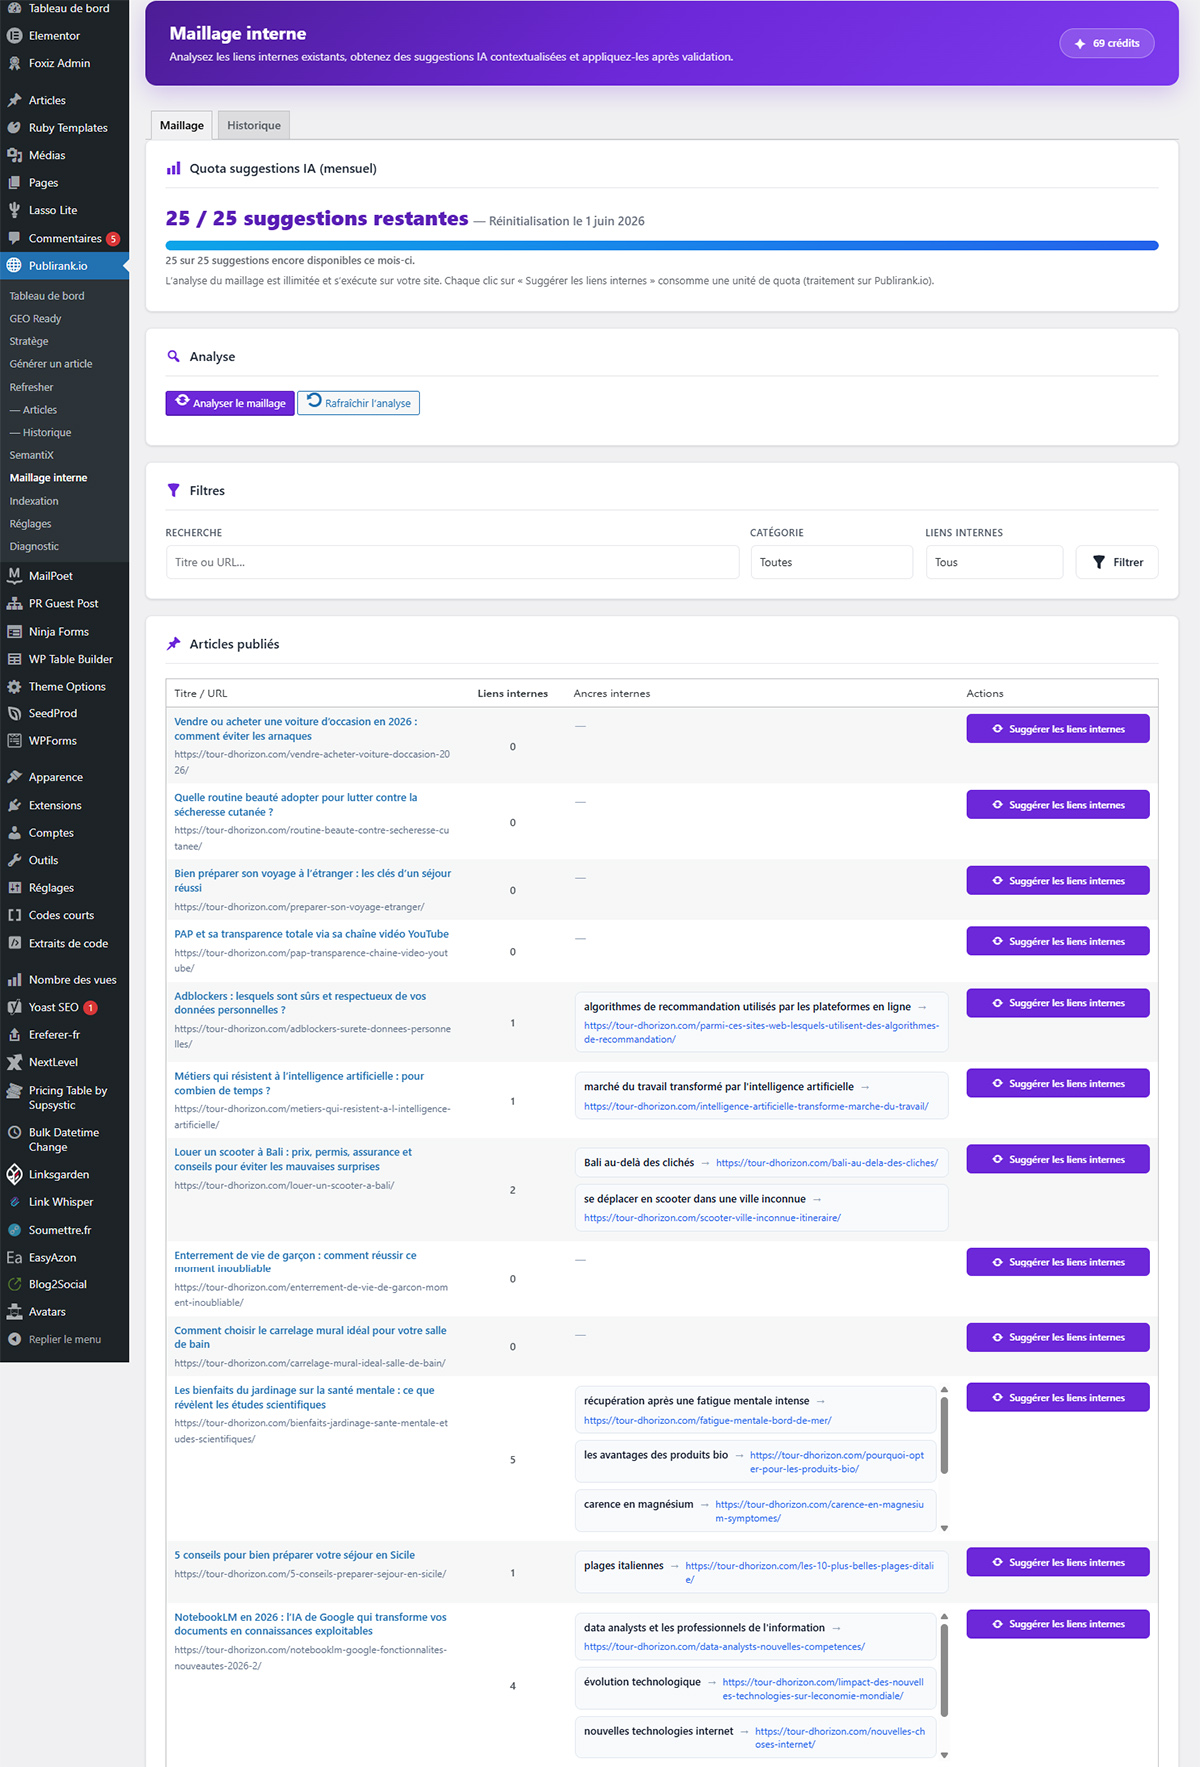Open Commentaires with 5 pending badge

[64, 238]
